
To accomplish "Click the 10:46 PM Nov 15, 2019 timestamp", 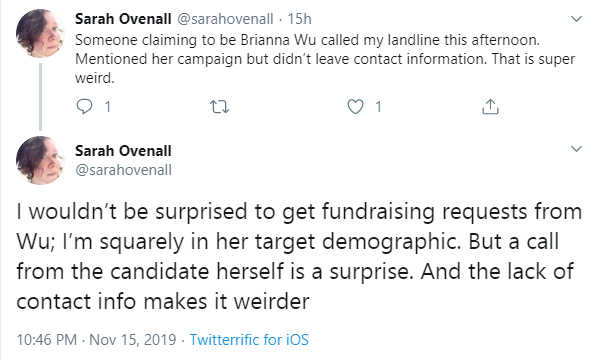I will [96, 339].
